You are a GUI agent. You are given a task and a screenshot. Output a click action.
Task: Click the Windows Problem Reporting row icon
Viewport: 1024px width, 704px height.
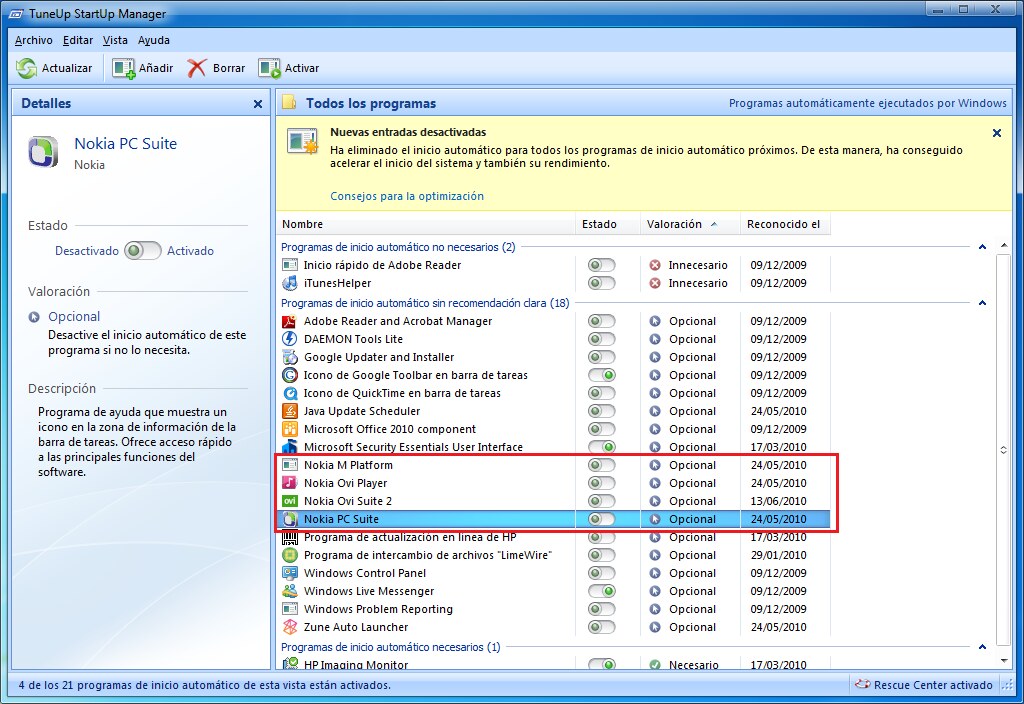click(289, 609)
